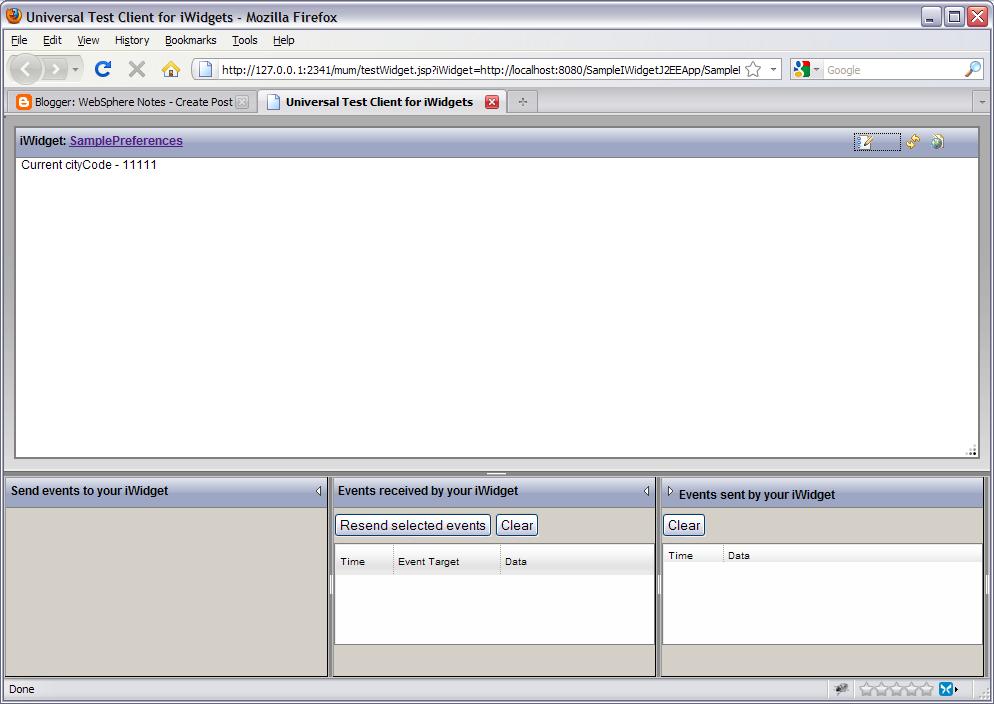The width and height of the screenshot is (994, 704).
Task: Click the Google search input field
Action: tap(893, 70)
